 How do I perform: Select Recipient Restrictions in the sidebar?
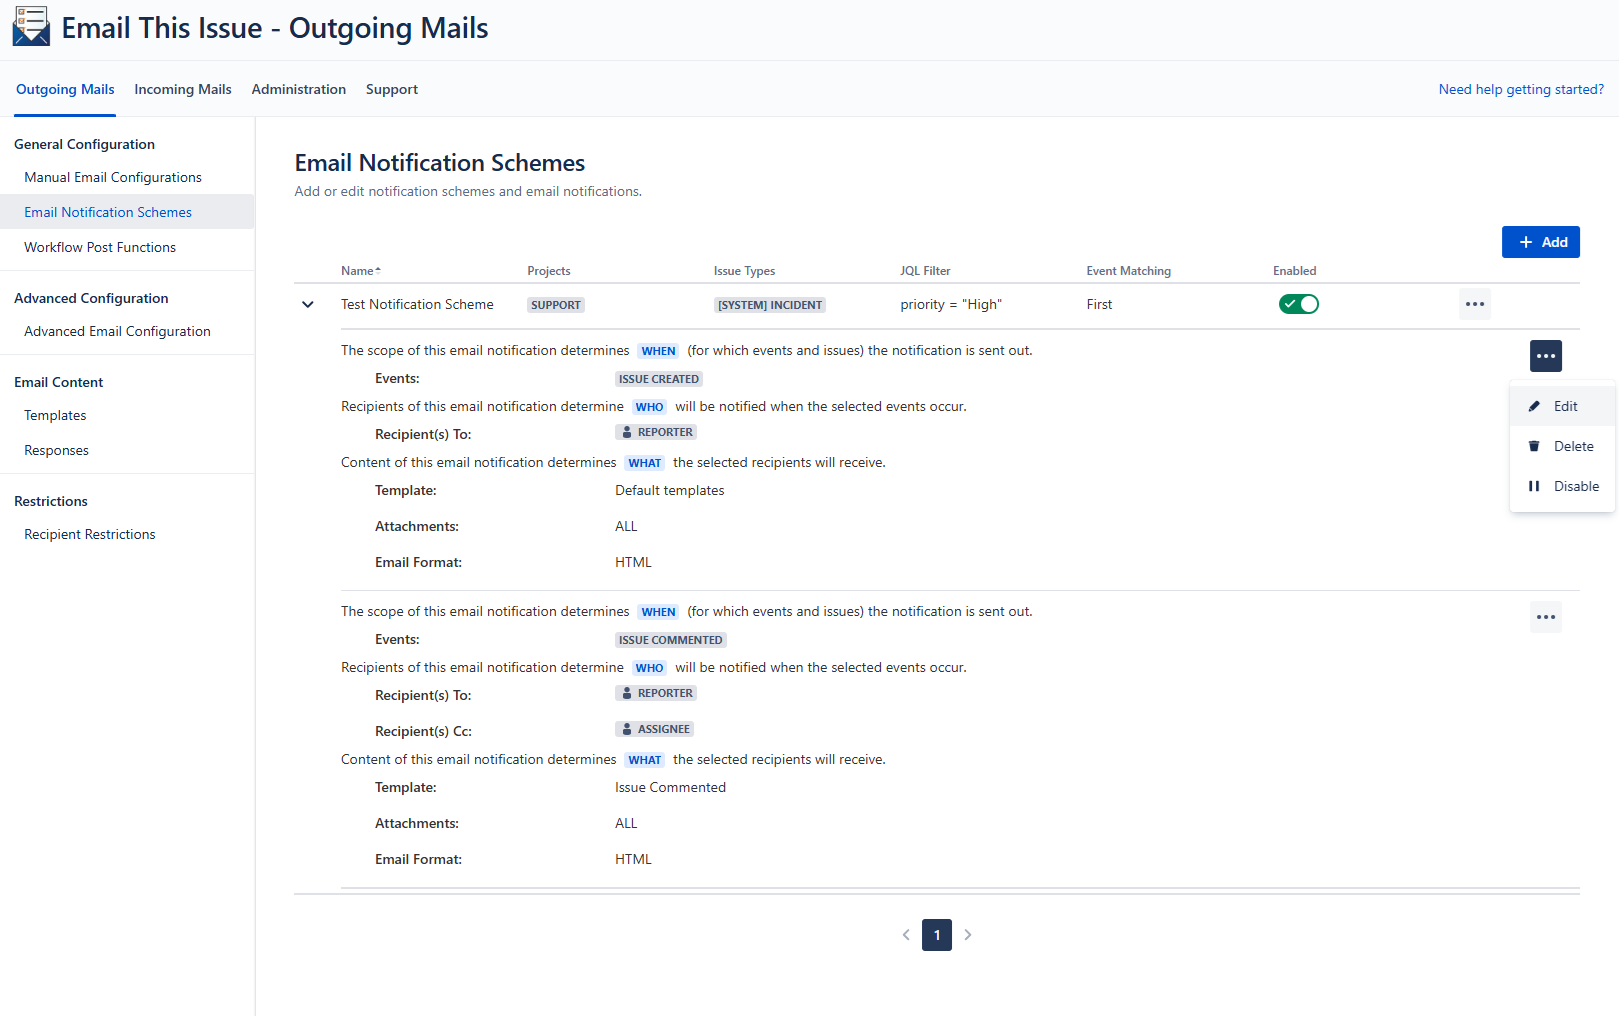[90, 534]
